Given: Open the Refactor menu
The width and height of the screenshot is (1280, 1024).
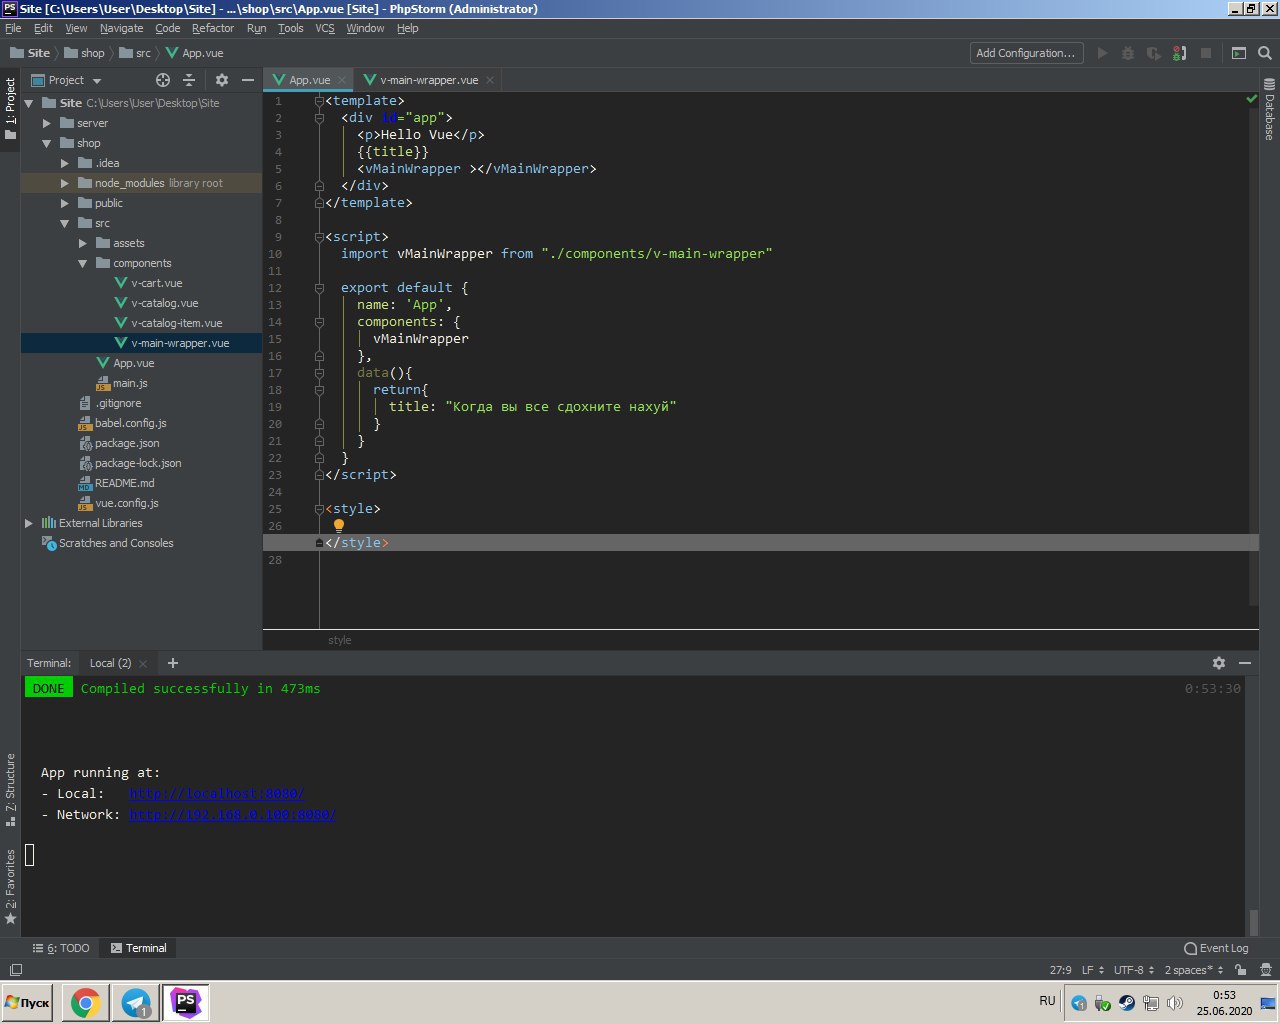Looking at the screenshot, I should (213, 28).
